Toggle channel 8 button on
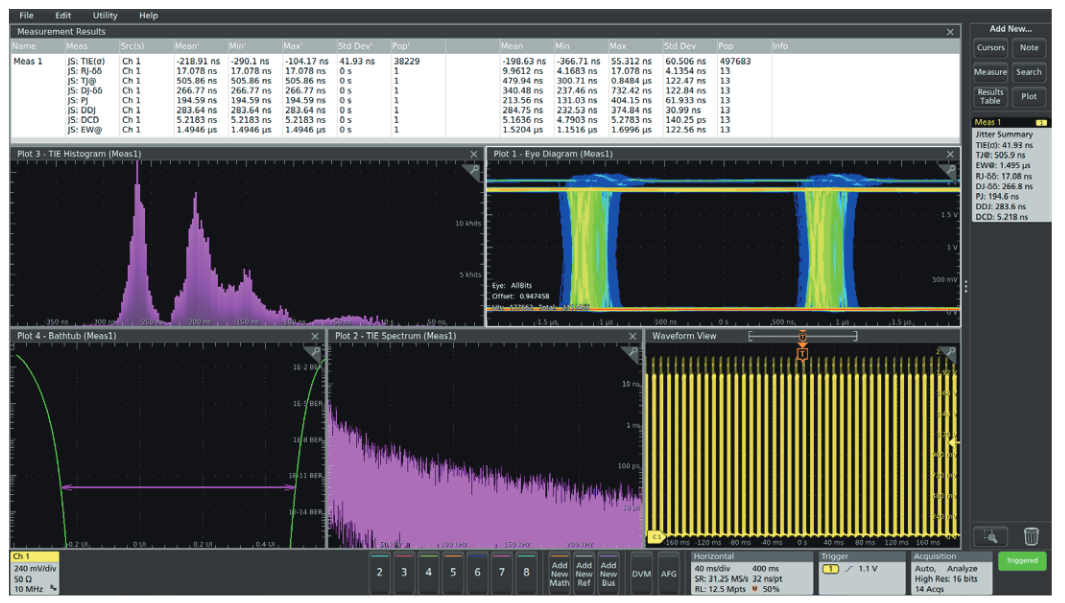 click(526, 571)
